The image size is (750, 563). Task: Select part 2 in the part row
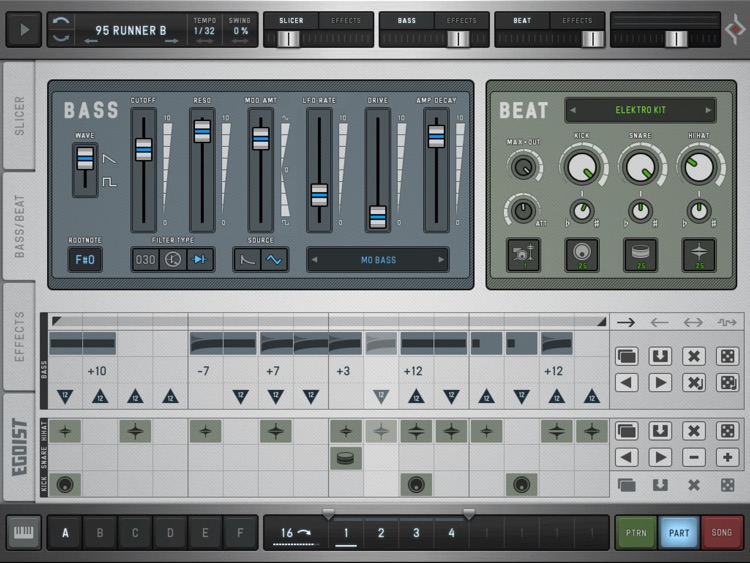[381, 532]
